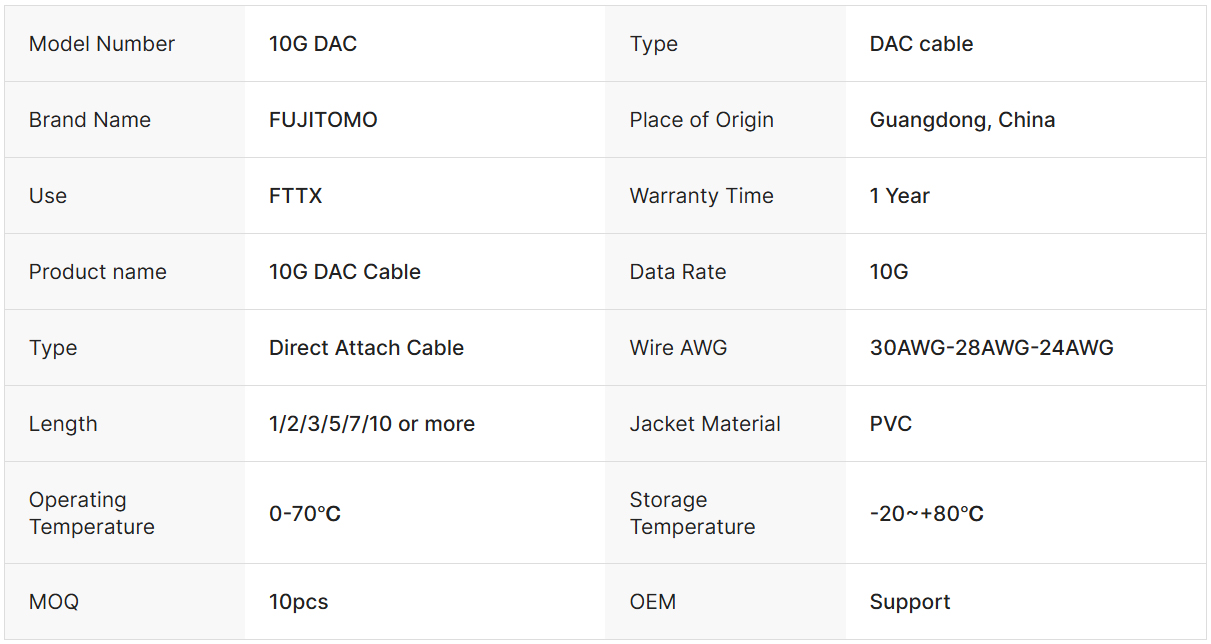The width and height of the screenshot is (1211, 644).
Task: Click the "1/2/3/5/7/10 or more" length value
Action: coord(372,424)
